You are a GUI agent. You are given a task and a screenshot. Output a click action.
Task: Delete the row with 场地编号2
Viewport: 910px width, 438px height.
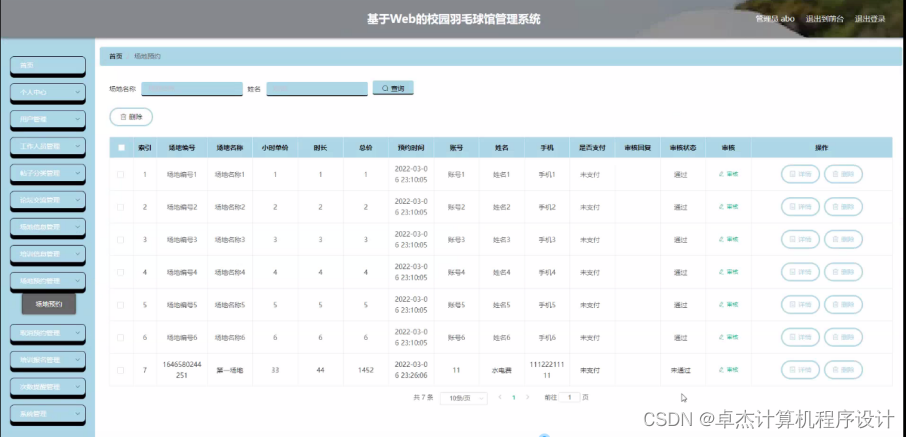point(843,207)
